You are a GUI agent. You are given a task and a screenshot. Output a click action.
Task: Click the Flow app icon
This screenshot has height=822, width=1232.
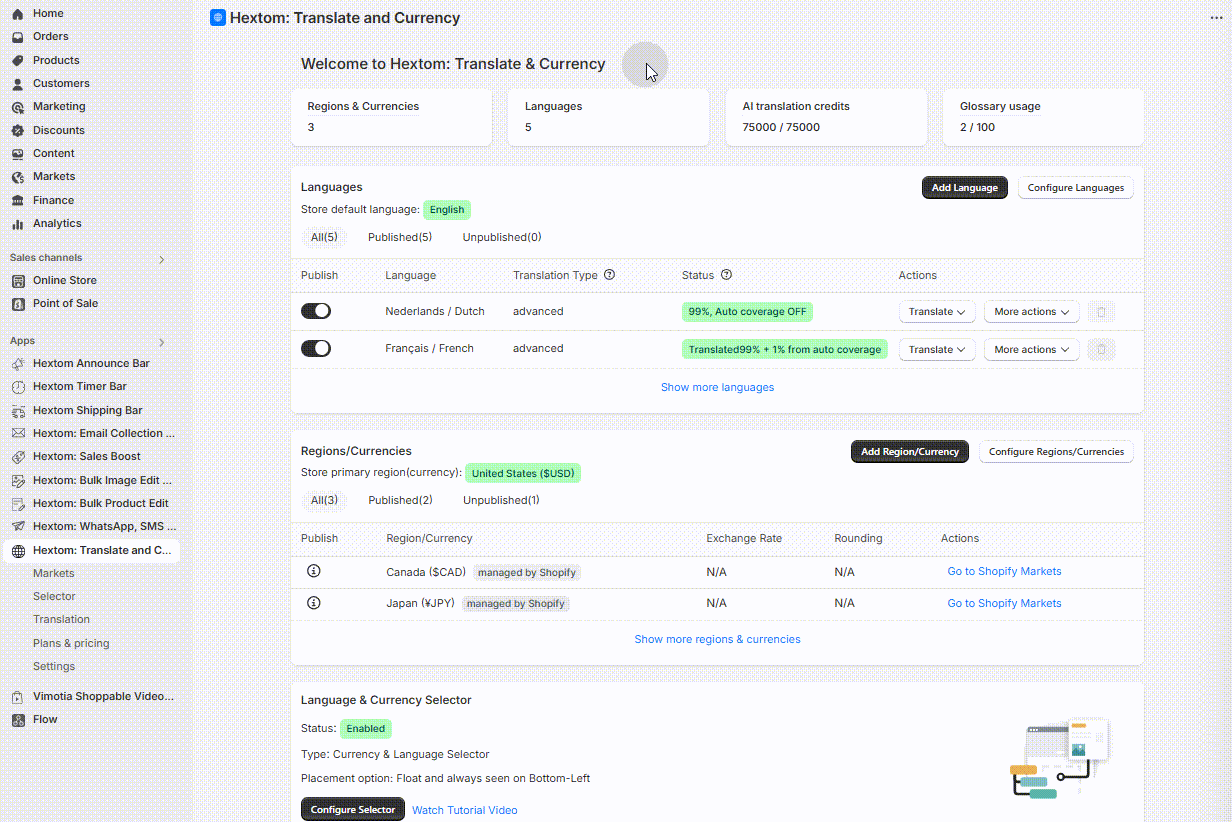pos(17,720)
